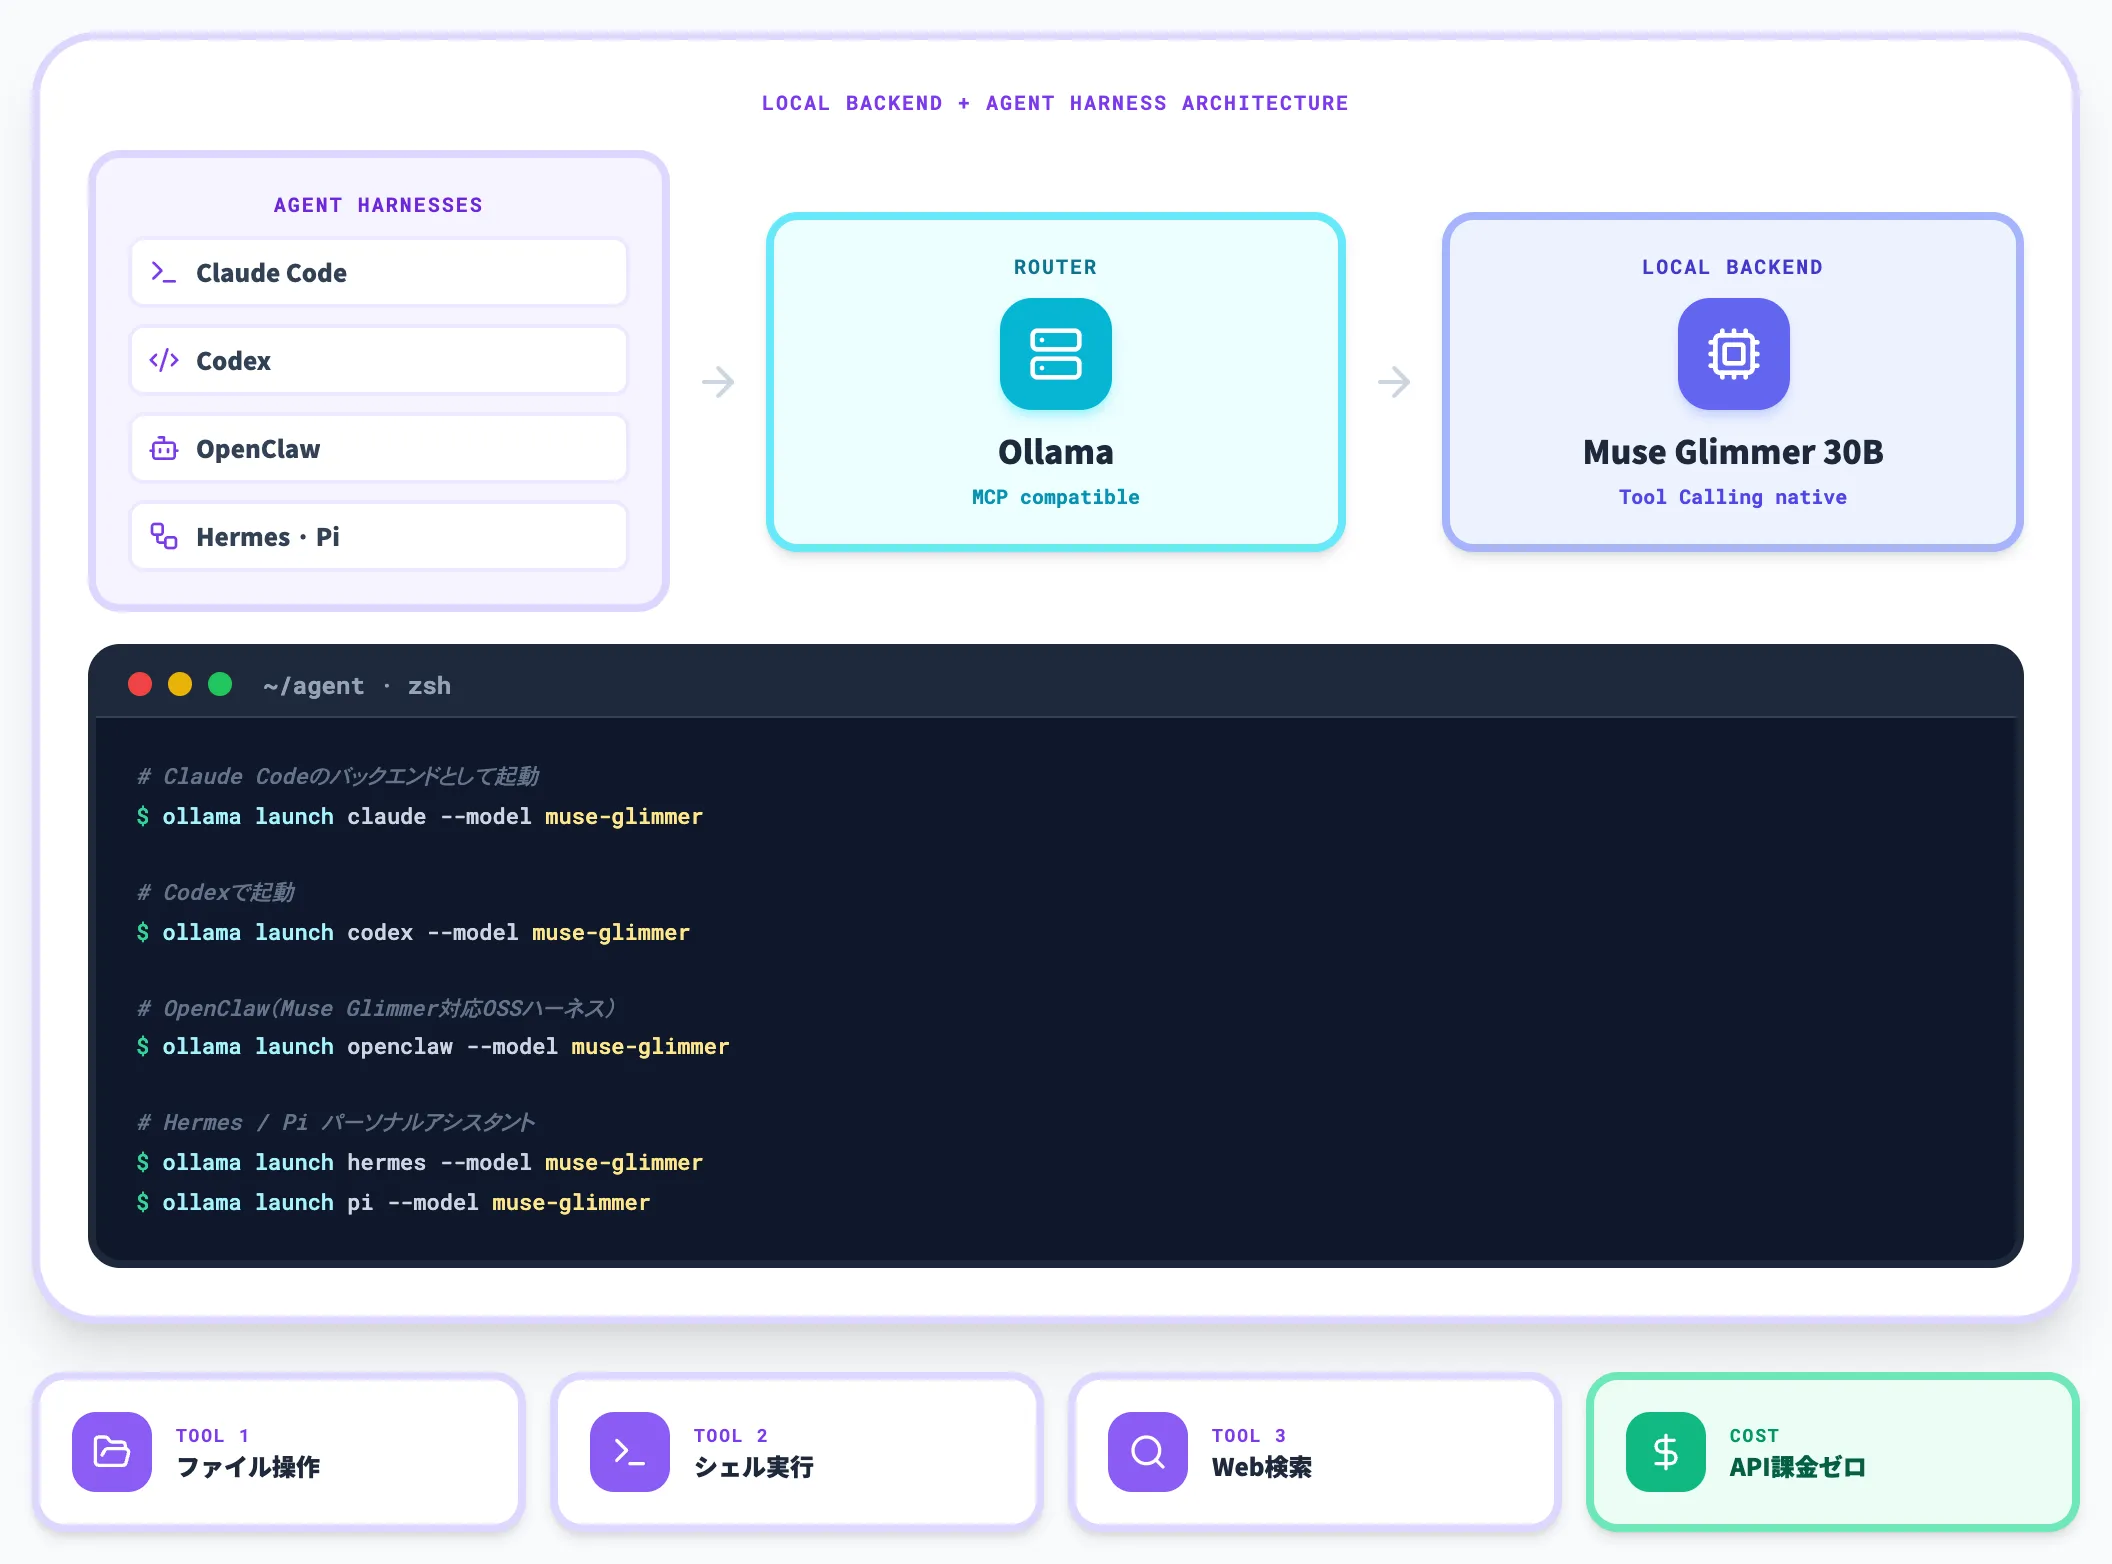Click the AGENT HARNESSES heading

(x=378, y=205)
